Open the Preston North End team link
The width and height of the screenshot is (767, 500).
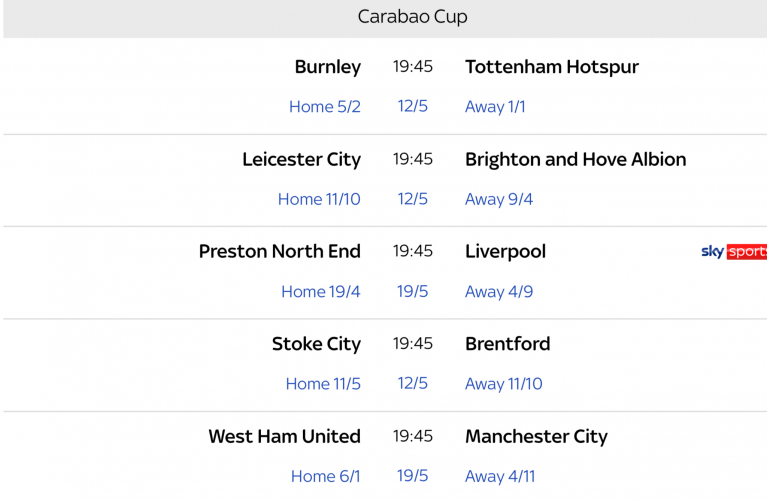[x=279, y=251]
